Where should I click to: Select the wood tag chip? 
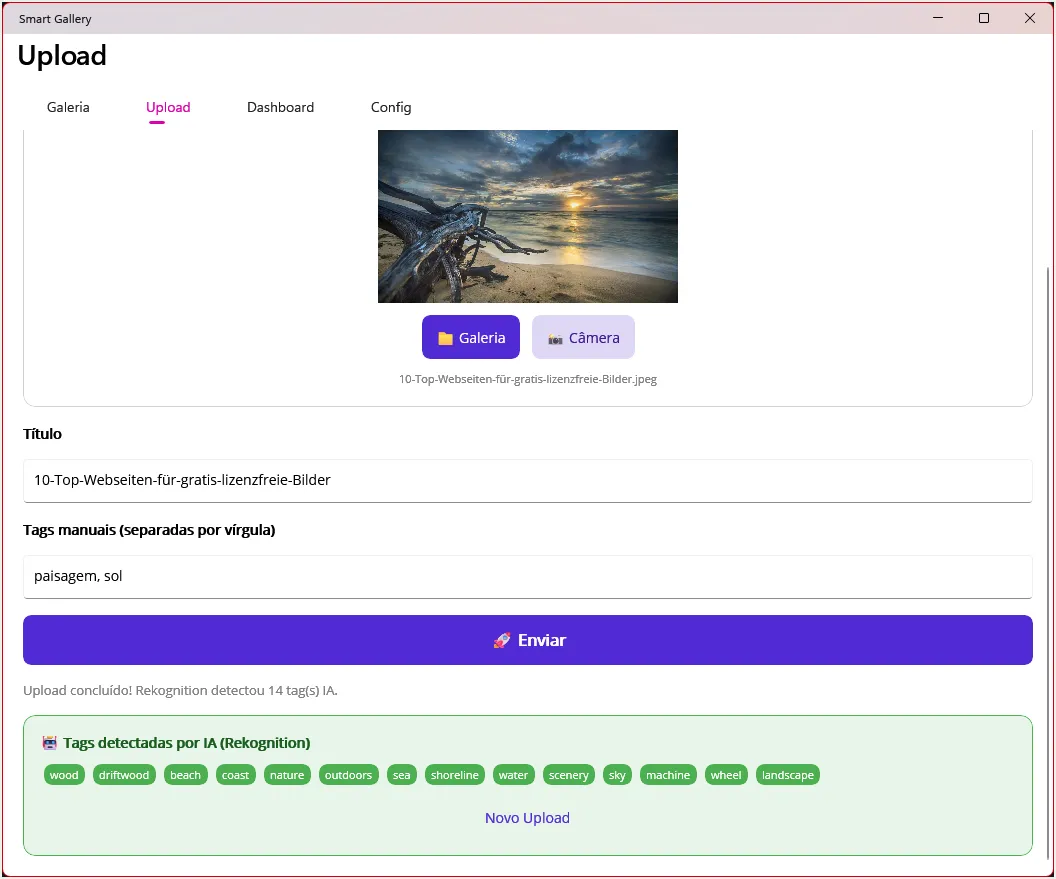[x=64, y=775]
